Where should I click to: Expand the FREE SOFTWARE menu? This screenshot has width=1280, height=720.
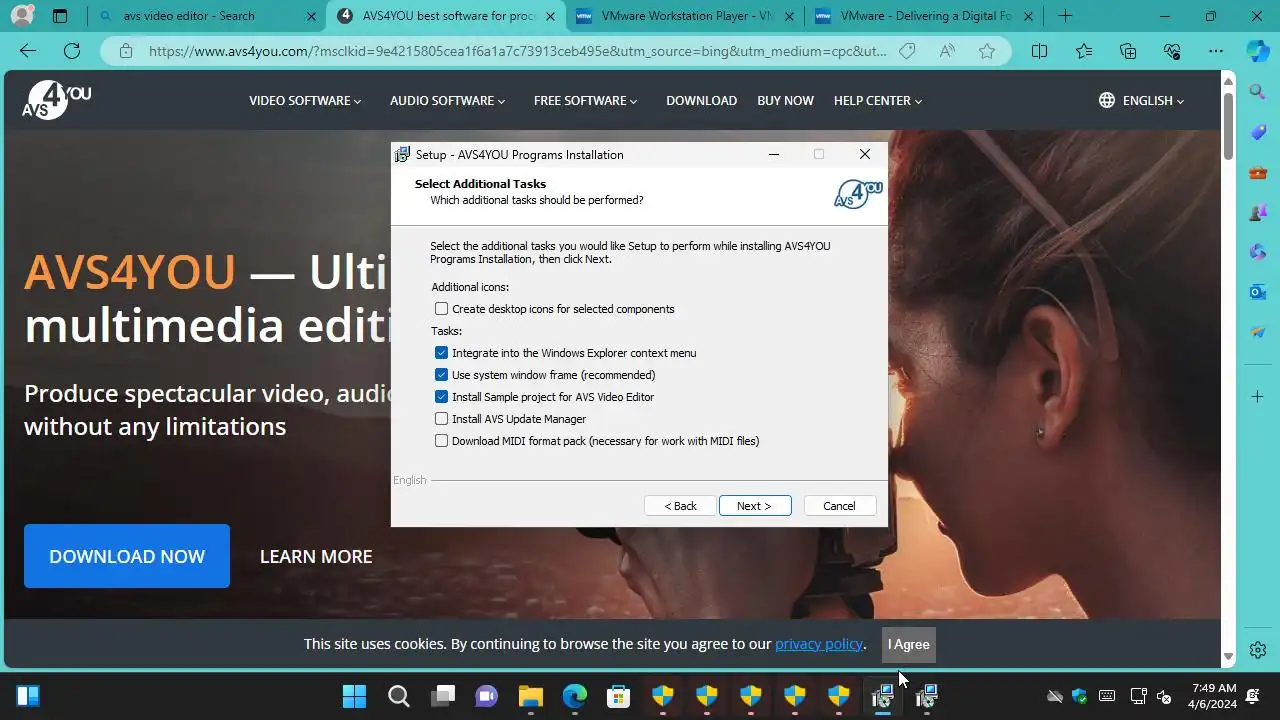click(585, 101)
